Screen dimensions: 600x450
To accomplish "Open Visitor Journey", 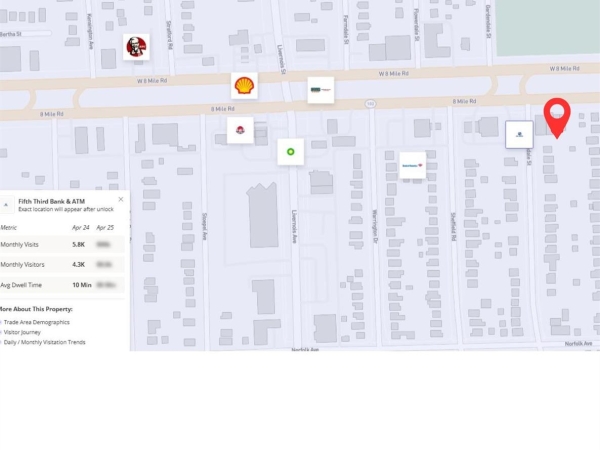I will click(22, 332).
